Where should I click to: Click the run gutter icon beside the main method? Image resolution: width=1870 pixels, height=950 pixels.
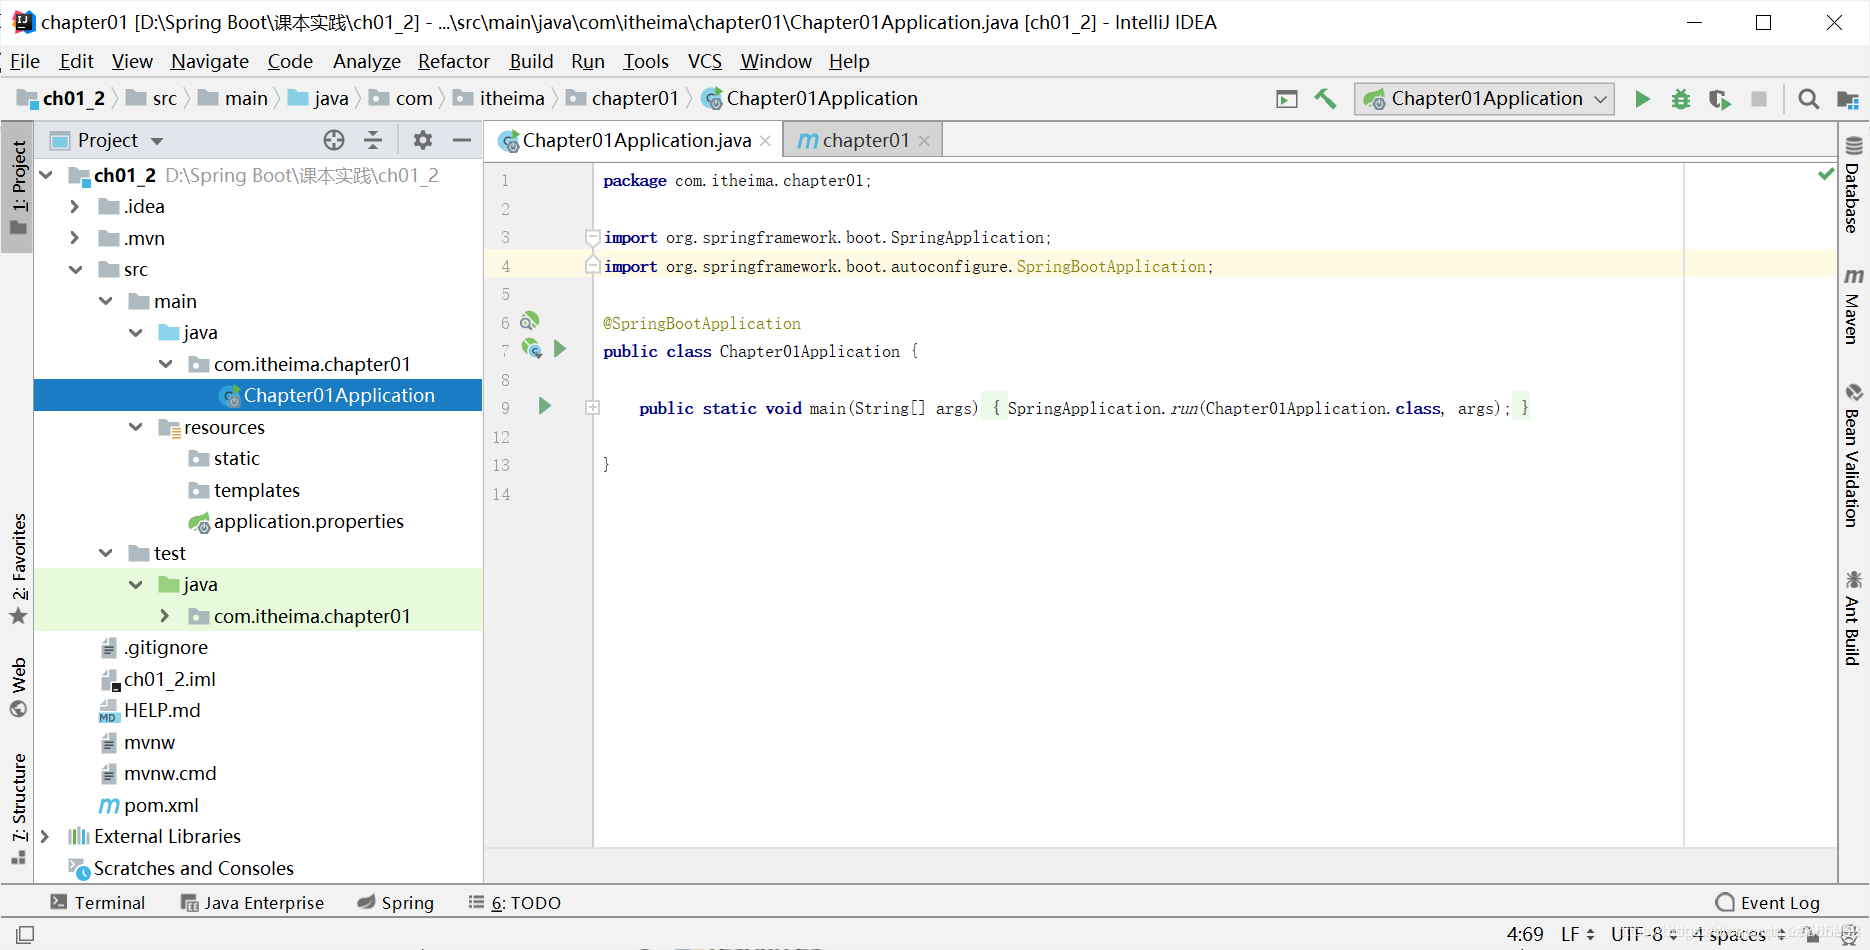pos(545,406)
